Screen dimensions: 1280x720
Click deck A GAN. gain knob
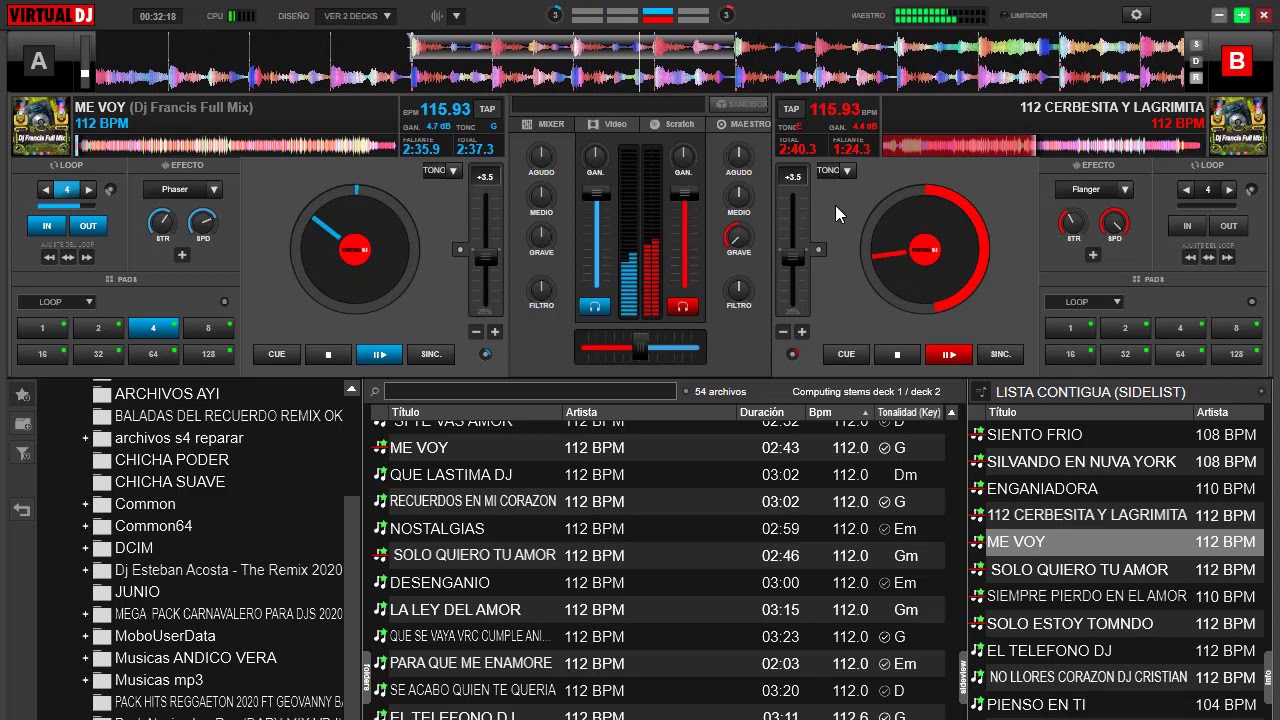(x=595, y=155)
